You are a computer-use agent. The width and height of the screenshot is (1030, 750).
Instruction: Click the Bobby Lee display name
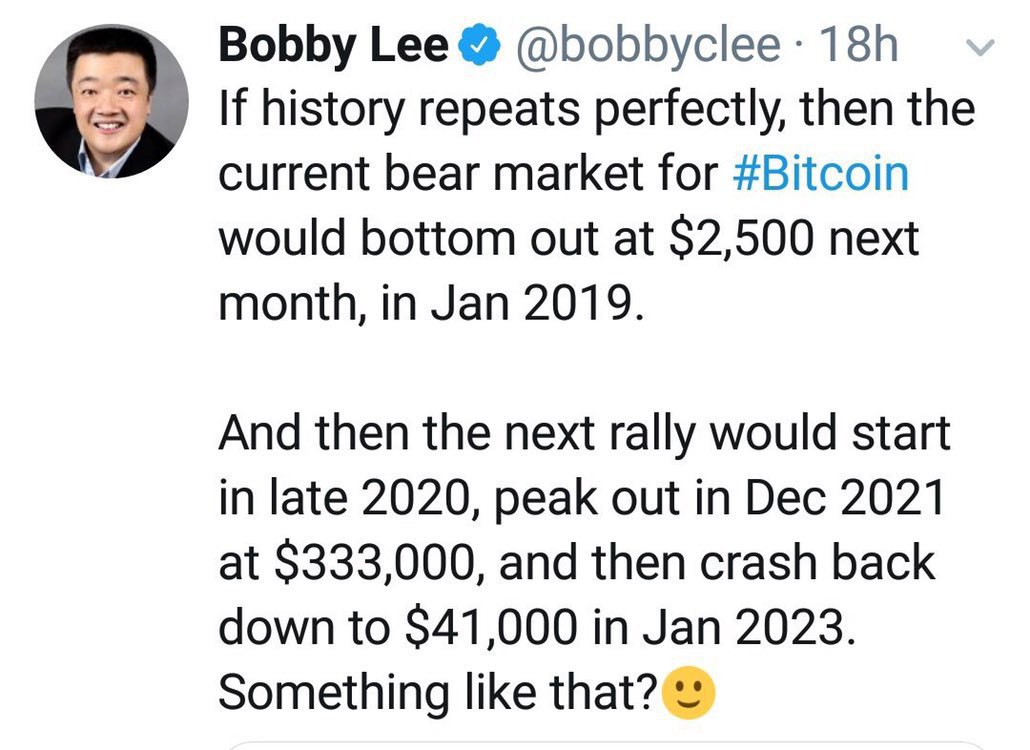click(x=333, y=45)
